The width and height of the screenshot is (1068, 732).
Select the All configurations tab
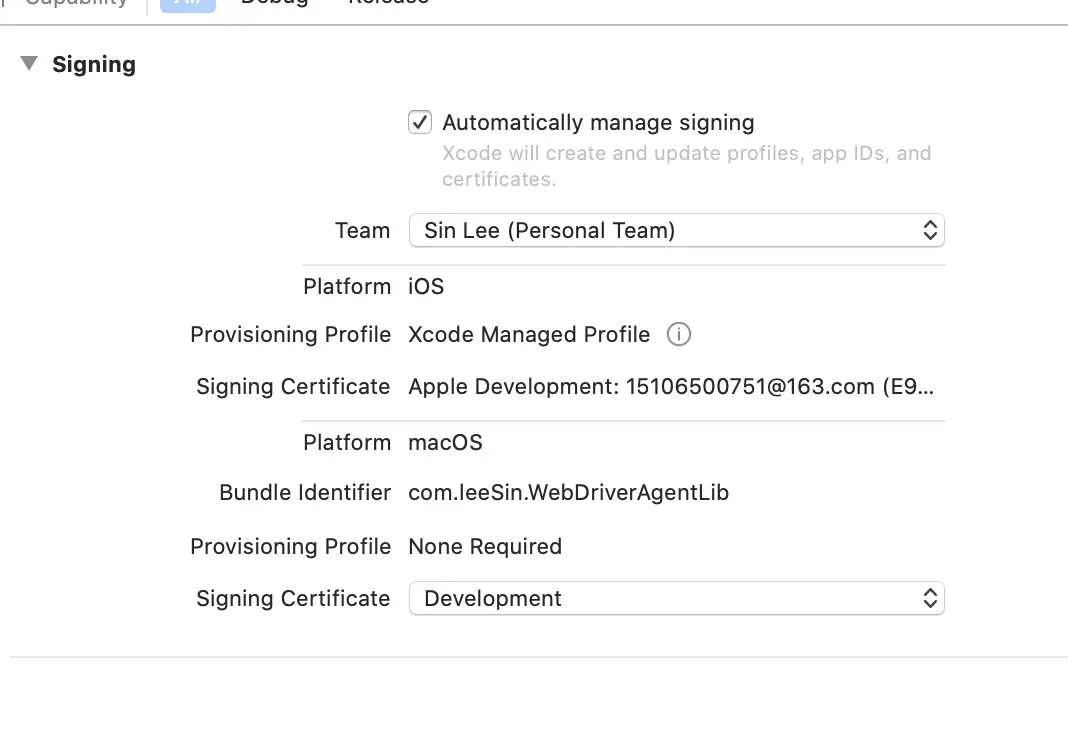[x=188, y=3]
